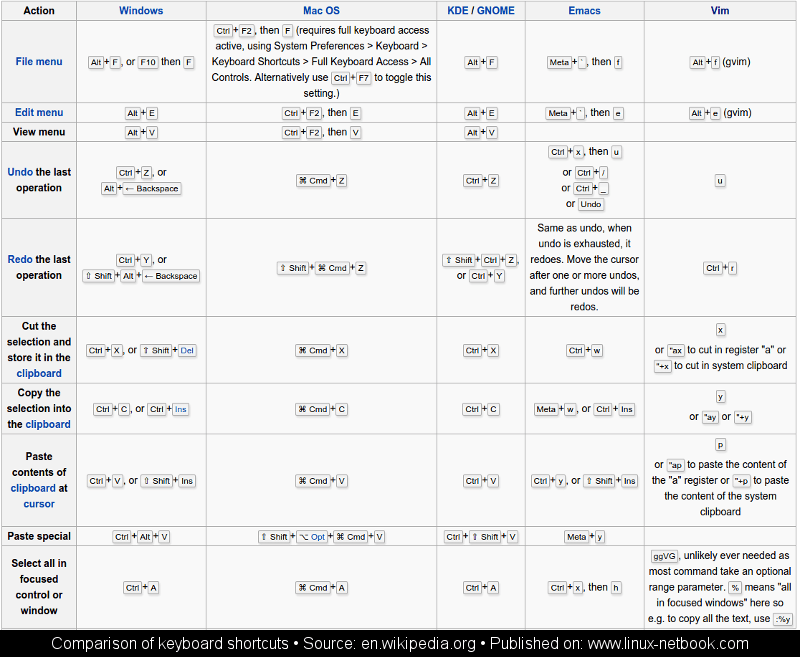Open the Vim column header link
This screenshot has width=800, height=657.
click(x=720, y=11)
